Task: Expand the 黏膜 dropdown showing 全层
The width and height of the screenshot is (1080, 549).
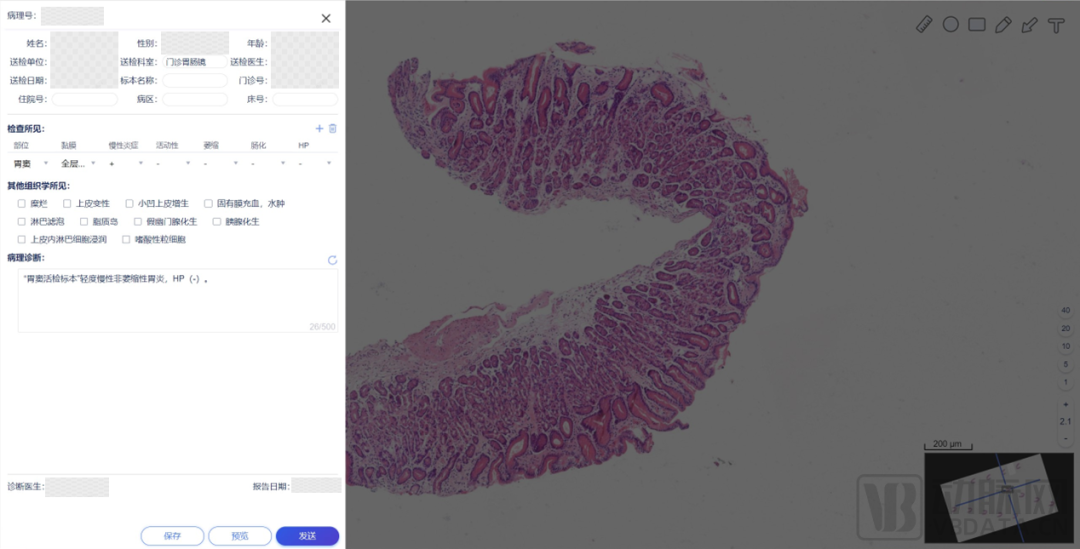Action: pyautogui.click(x=78, y=163)
